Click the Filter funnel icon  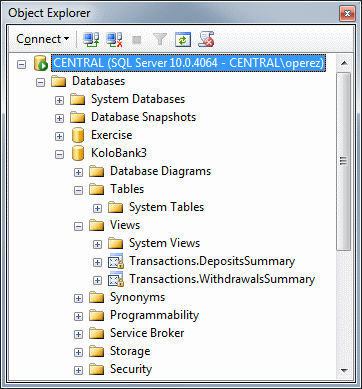[160, 40]
